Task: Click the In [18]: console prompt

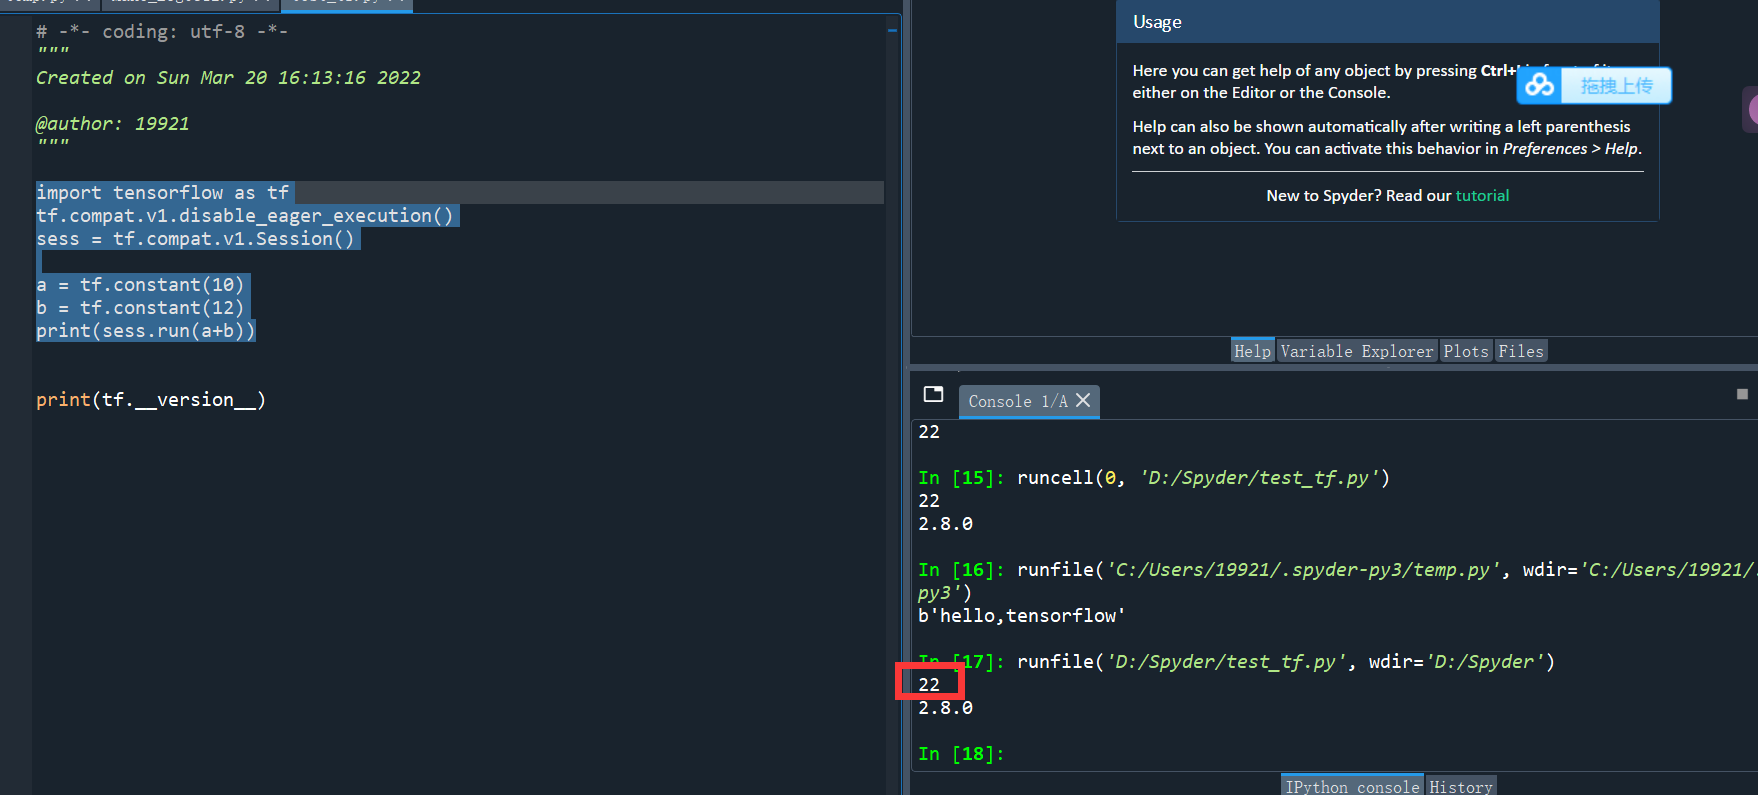Action: (961, 754)
